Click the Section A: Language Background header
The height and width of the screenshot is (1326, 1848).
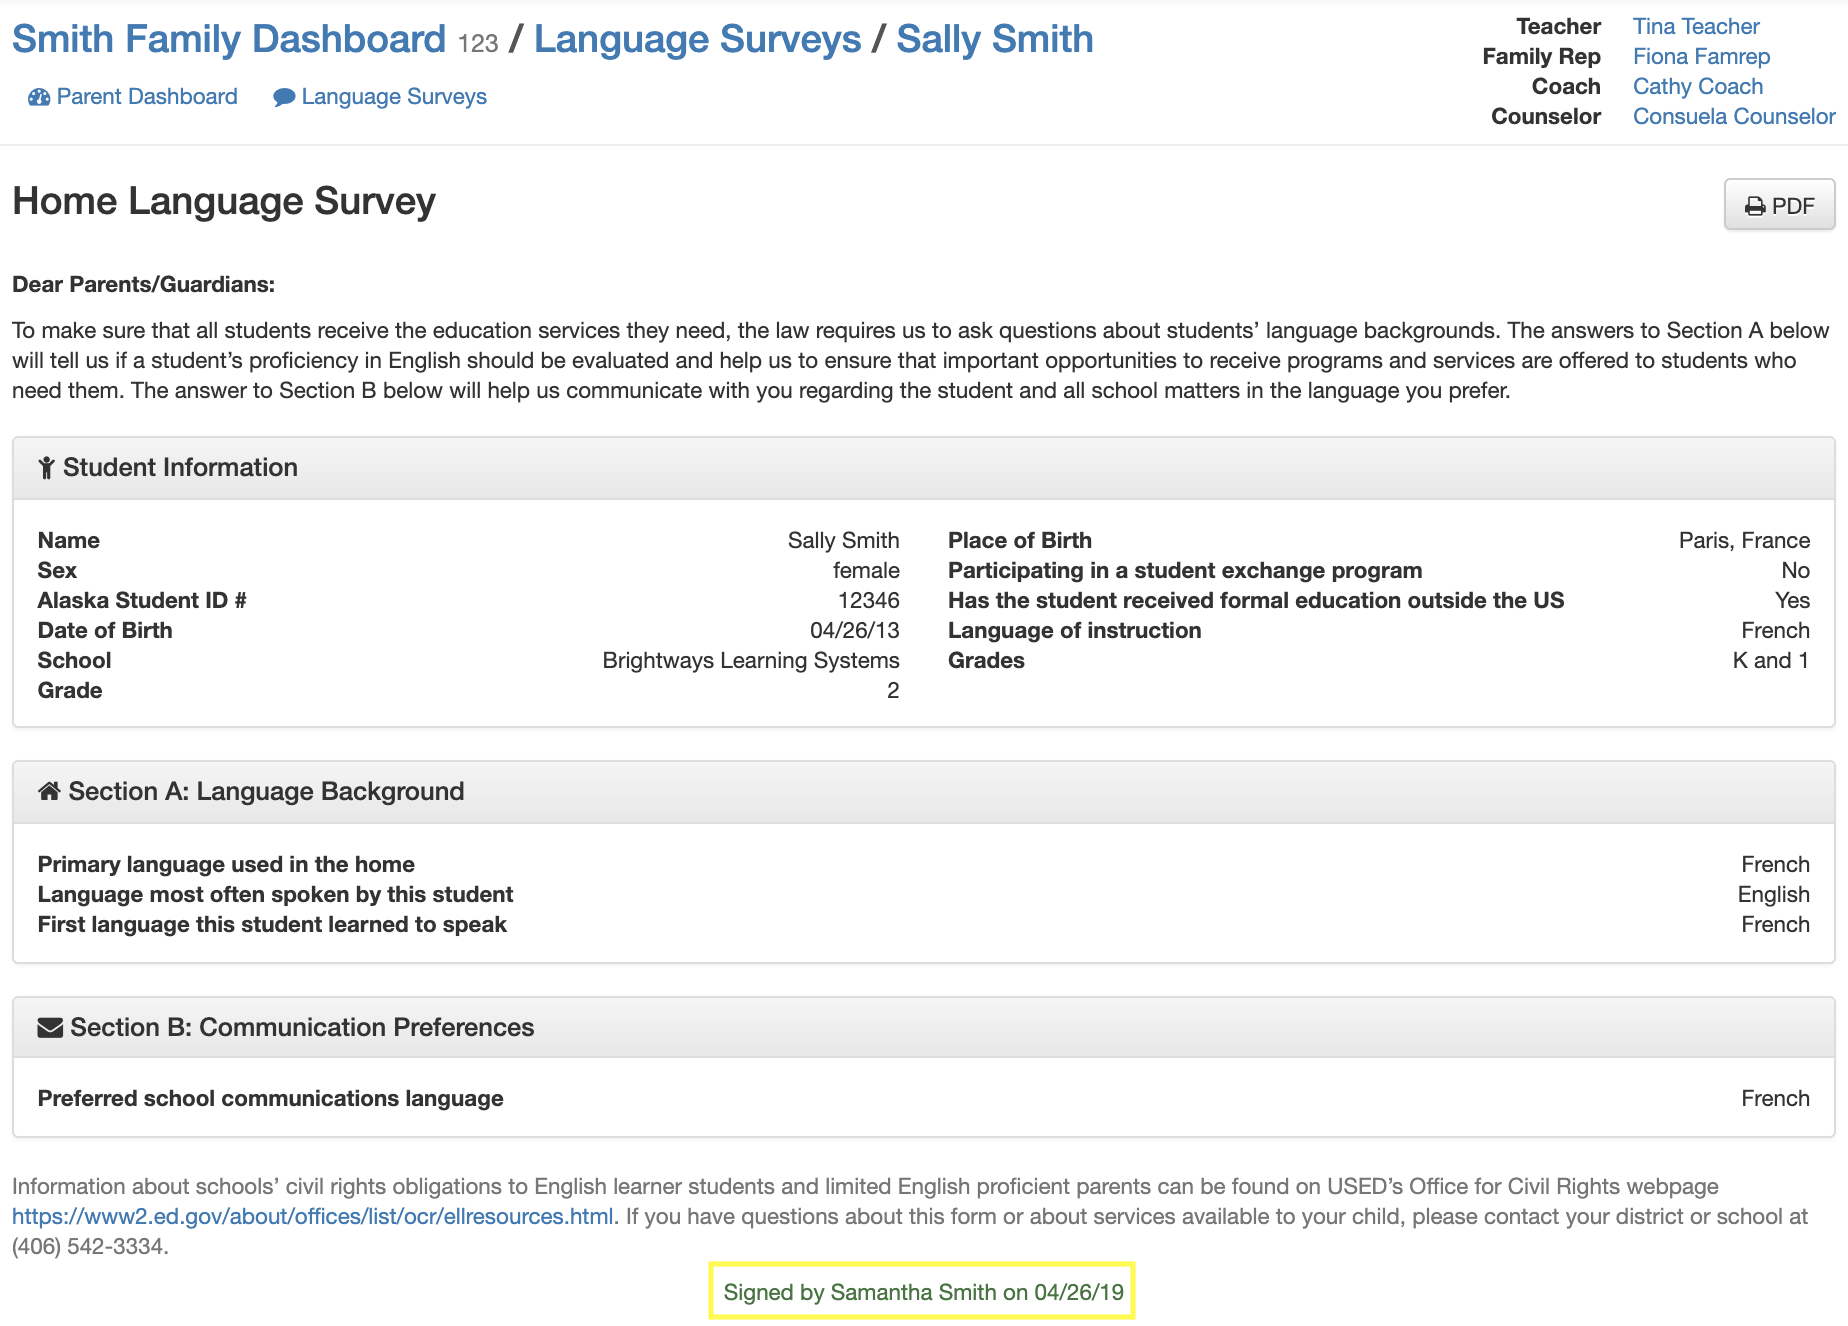click(x=266, y=792)
